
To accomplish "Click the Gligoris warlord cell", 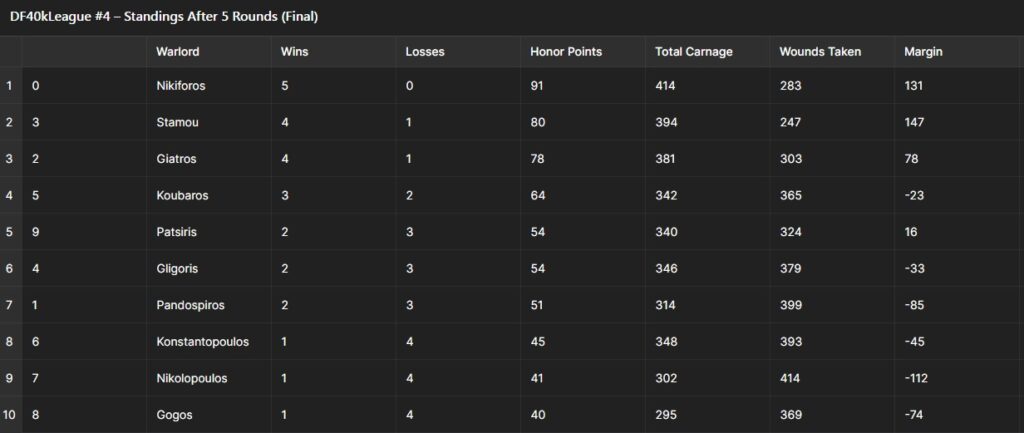I will 178,268.
